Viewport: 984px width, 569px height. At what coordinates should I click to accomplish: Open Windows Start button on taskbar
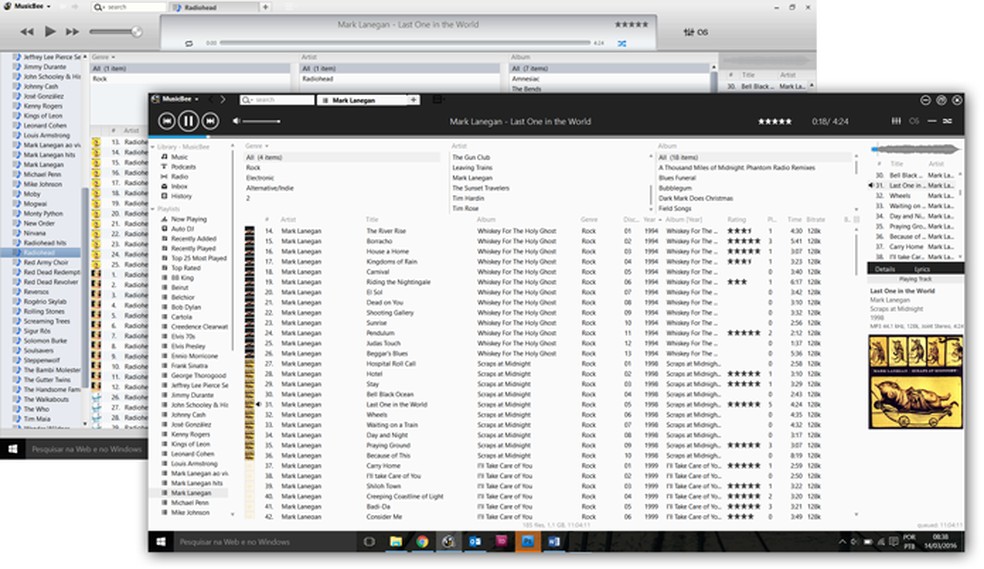click(x=161, y=542)
